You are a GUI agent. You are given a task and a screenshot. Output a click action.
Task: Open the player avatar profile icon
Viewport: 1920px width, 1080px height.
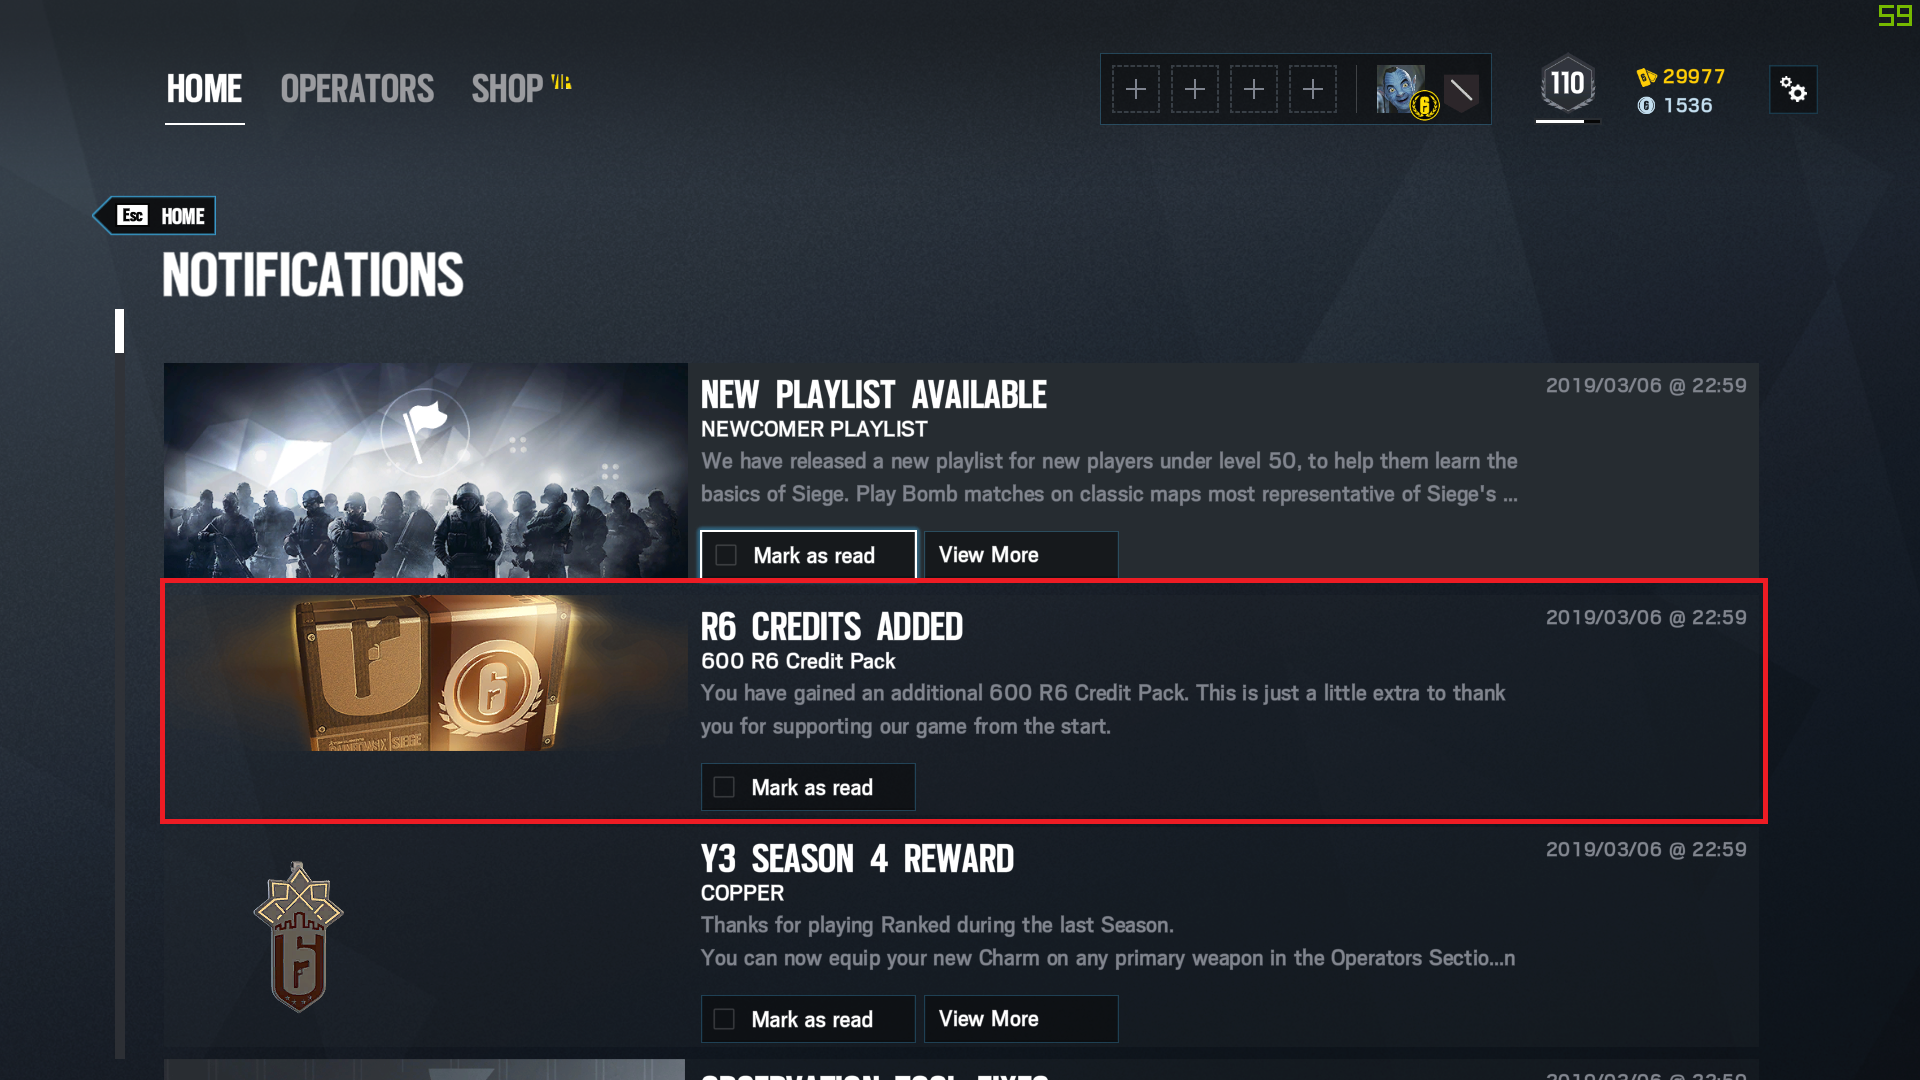point(1403,90)
